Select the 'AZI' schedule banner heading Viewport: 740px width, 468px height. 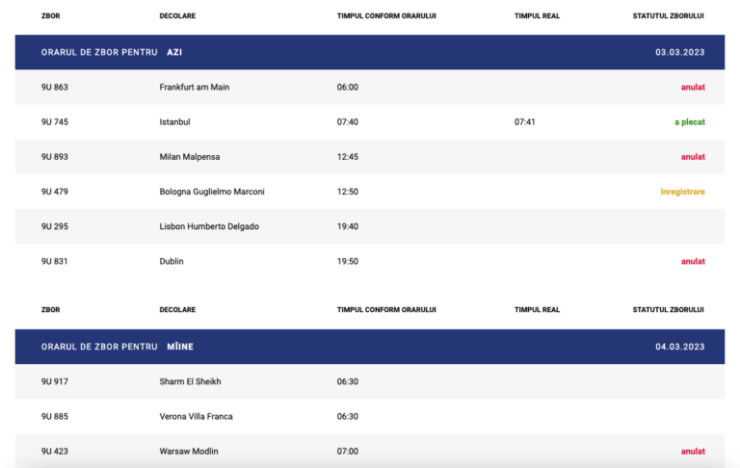pos(175,51)
